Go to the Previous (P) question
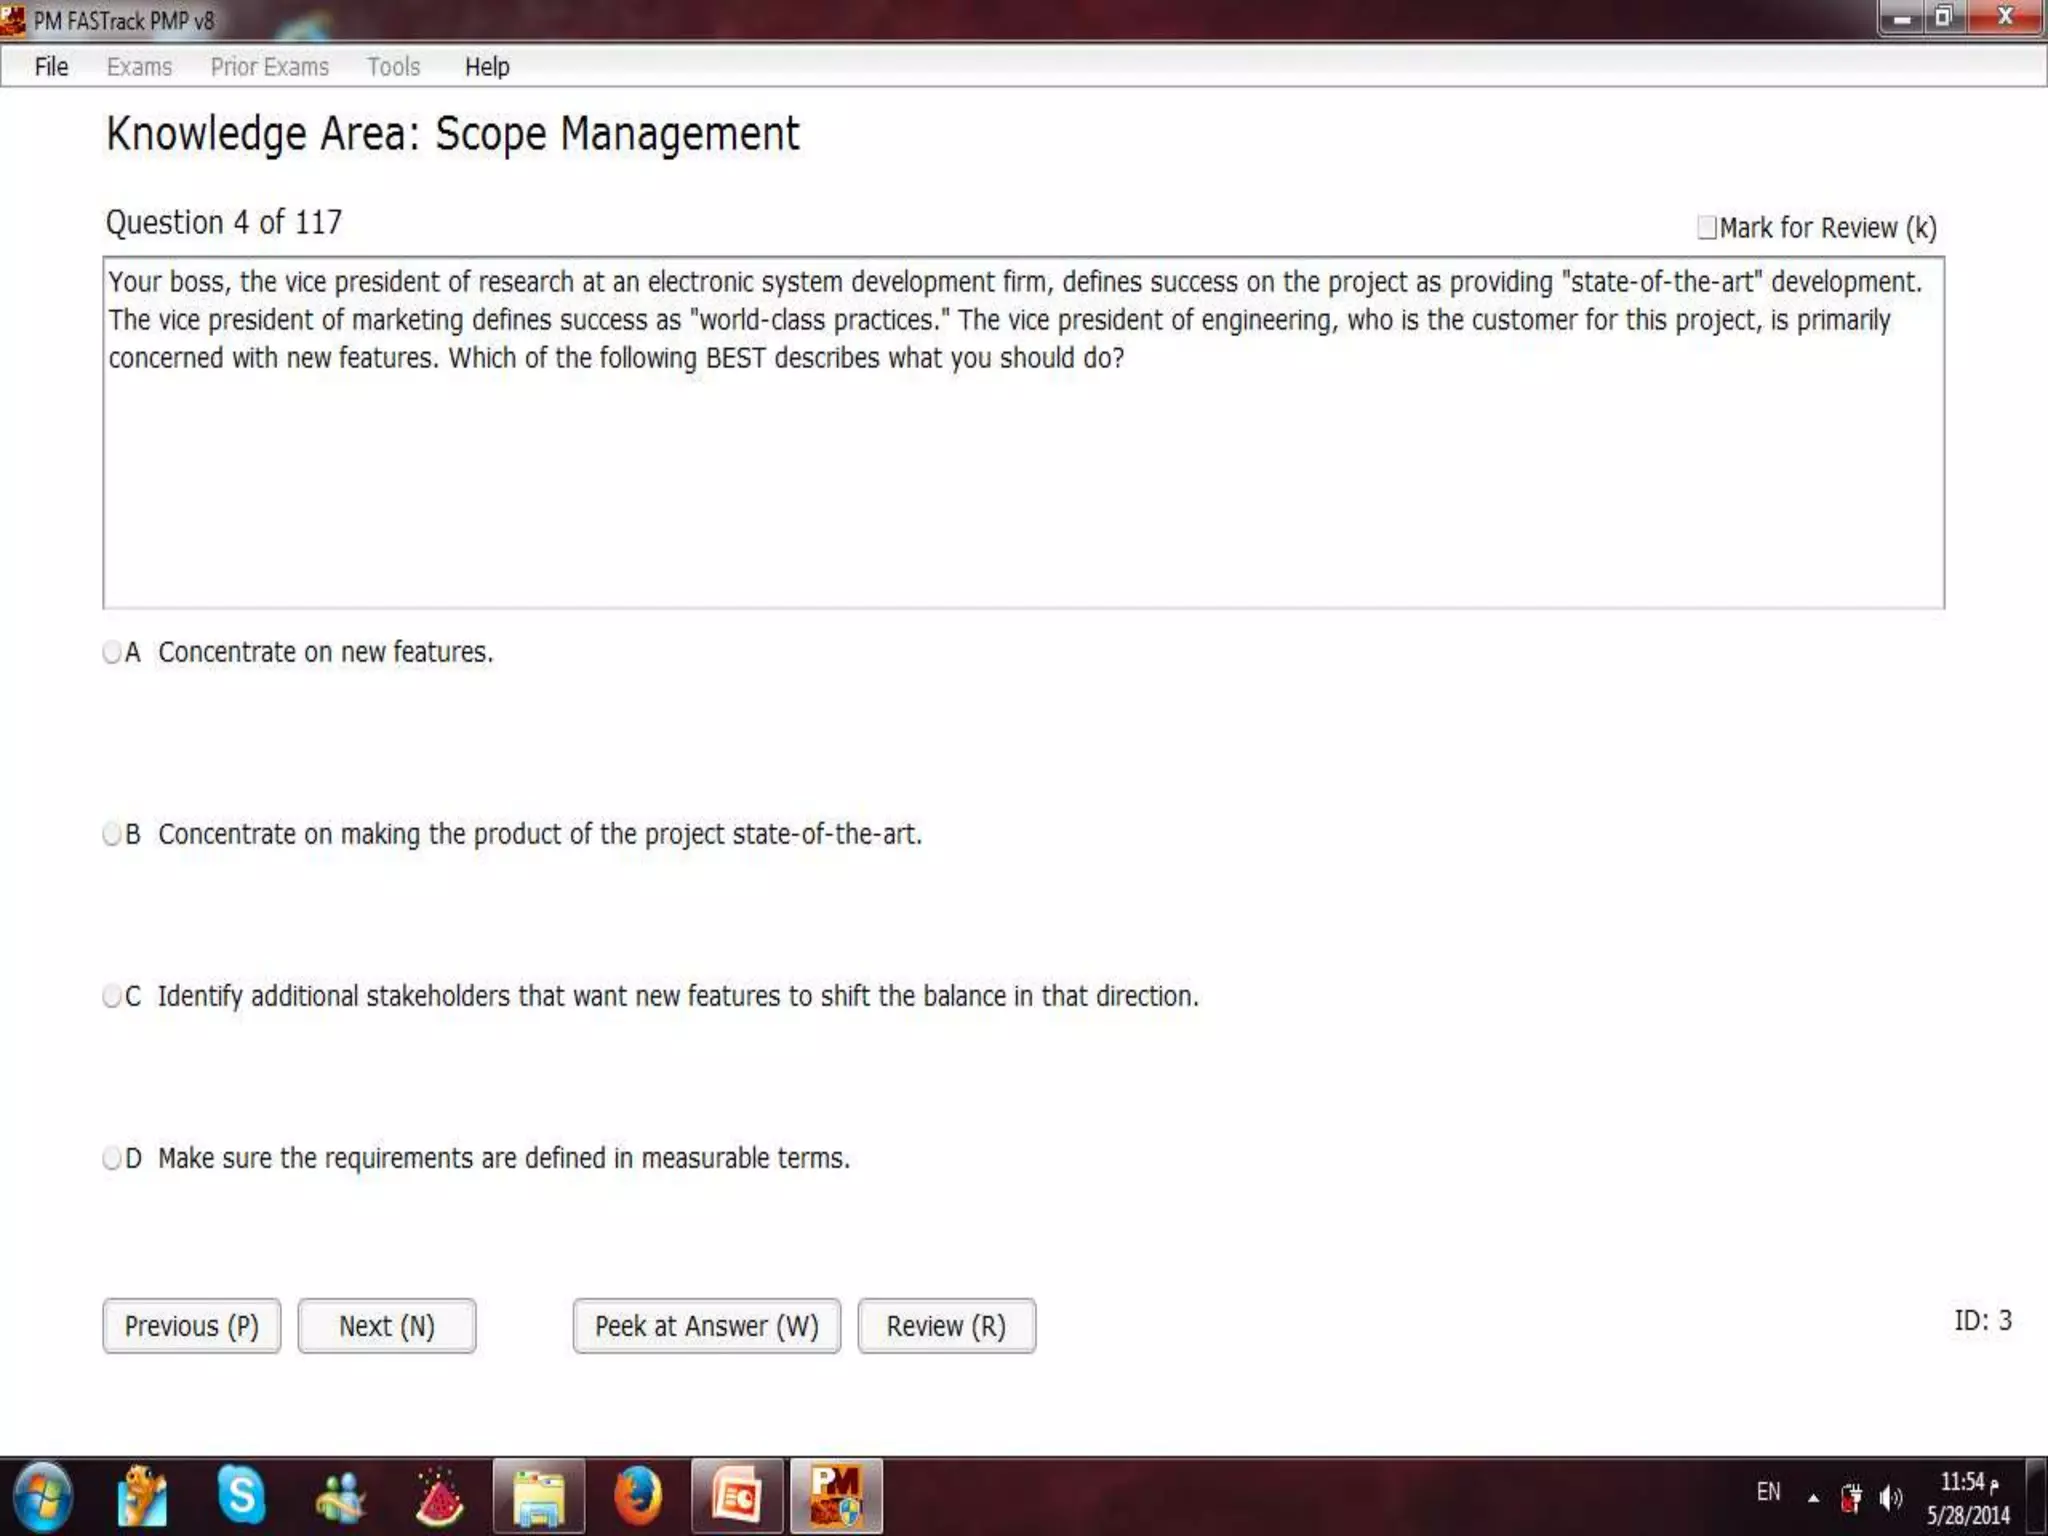2048x1536 pixels. pos(191,1326)
